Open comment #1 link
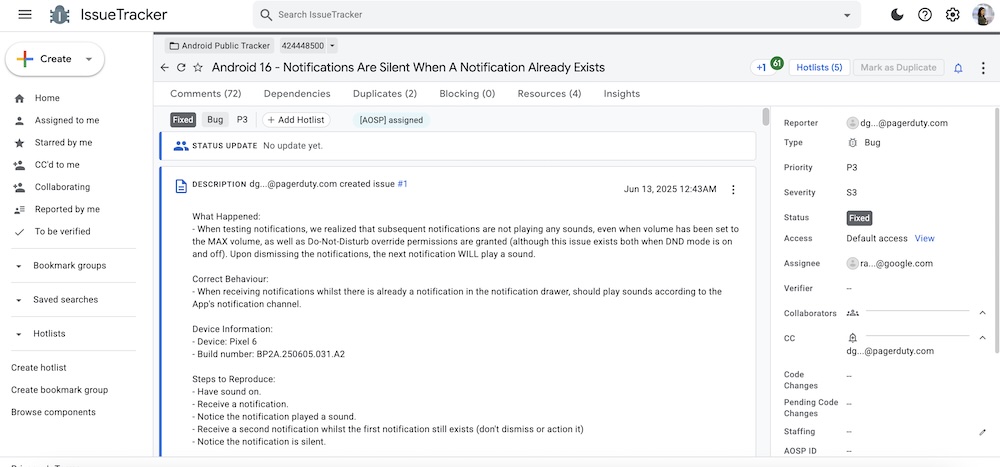The width and height of the screenshot is (1000, 467). 402,184
